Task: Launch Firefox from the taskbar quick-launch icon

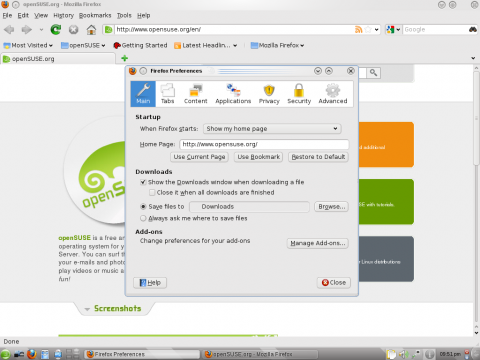Action: 32,354
